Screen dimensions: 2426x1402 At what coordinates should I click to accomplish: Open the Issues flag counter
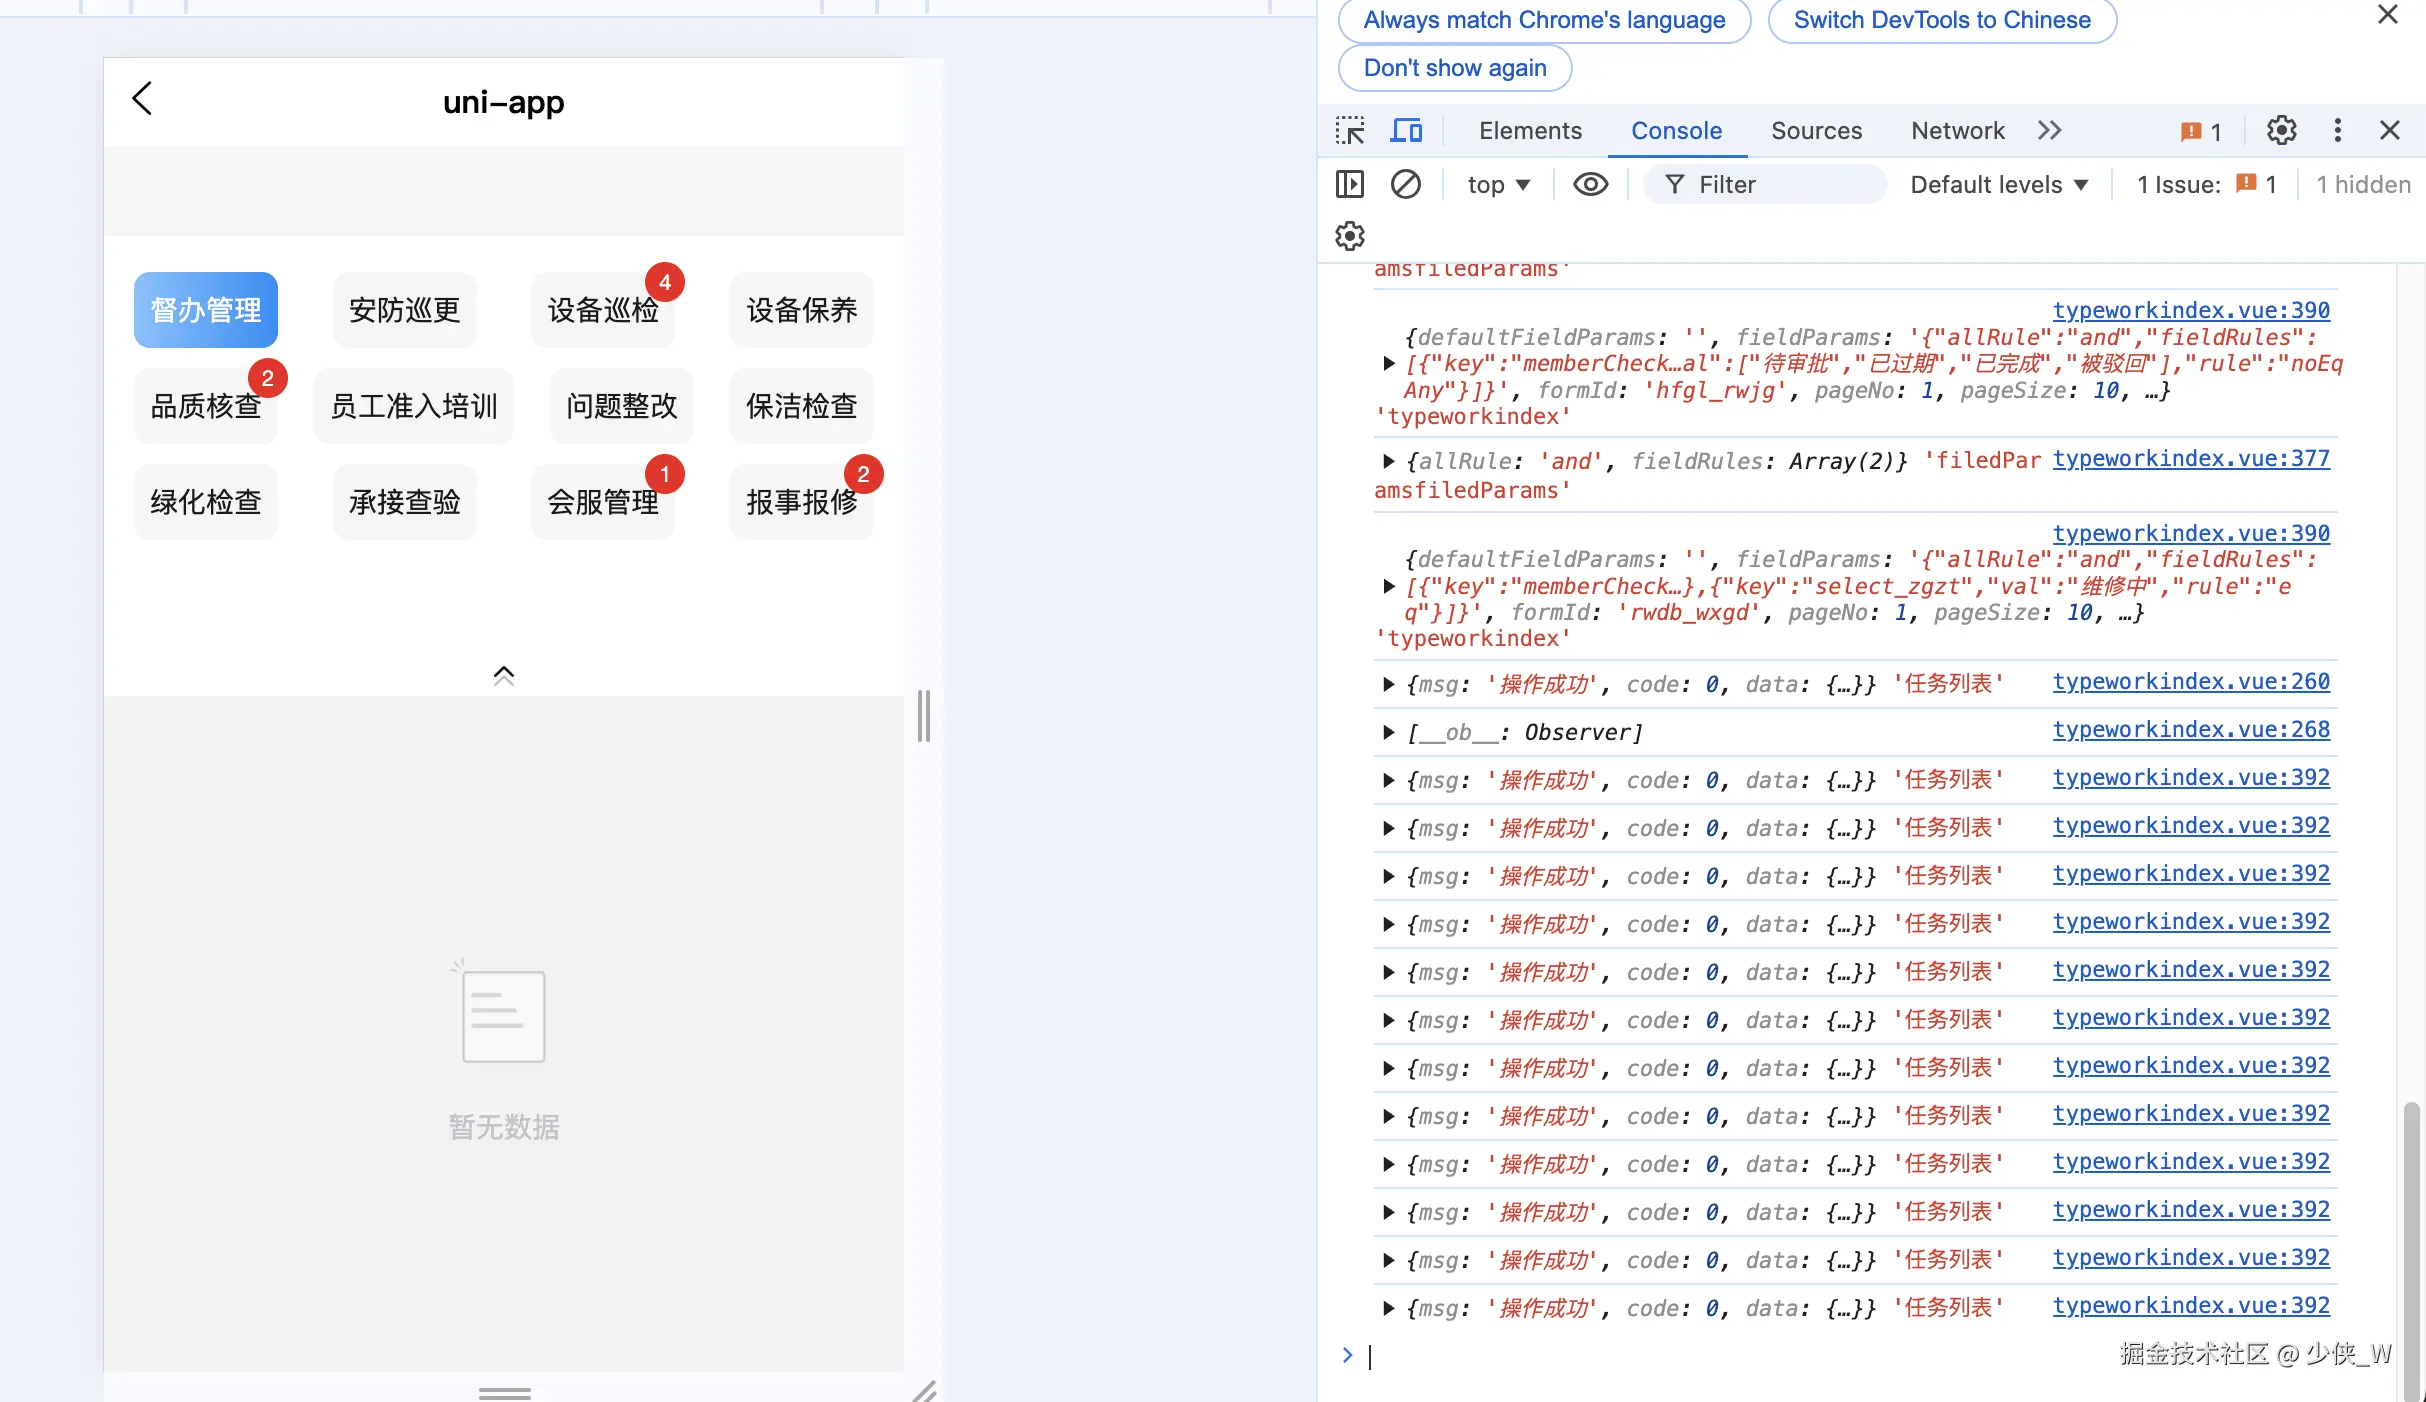point(2201,131)
